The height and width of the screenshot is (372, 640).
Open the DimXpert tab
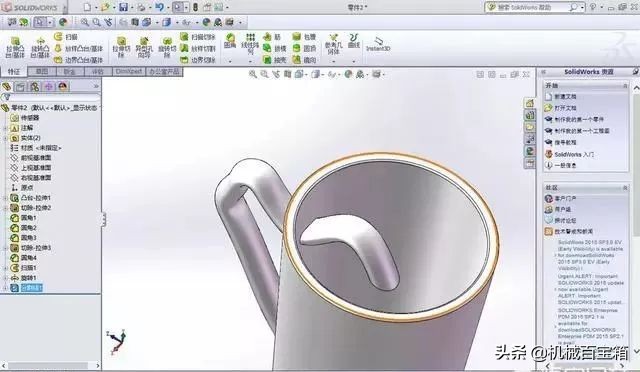click(129, 71)
